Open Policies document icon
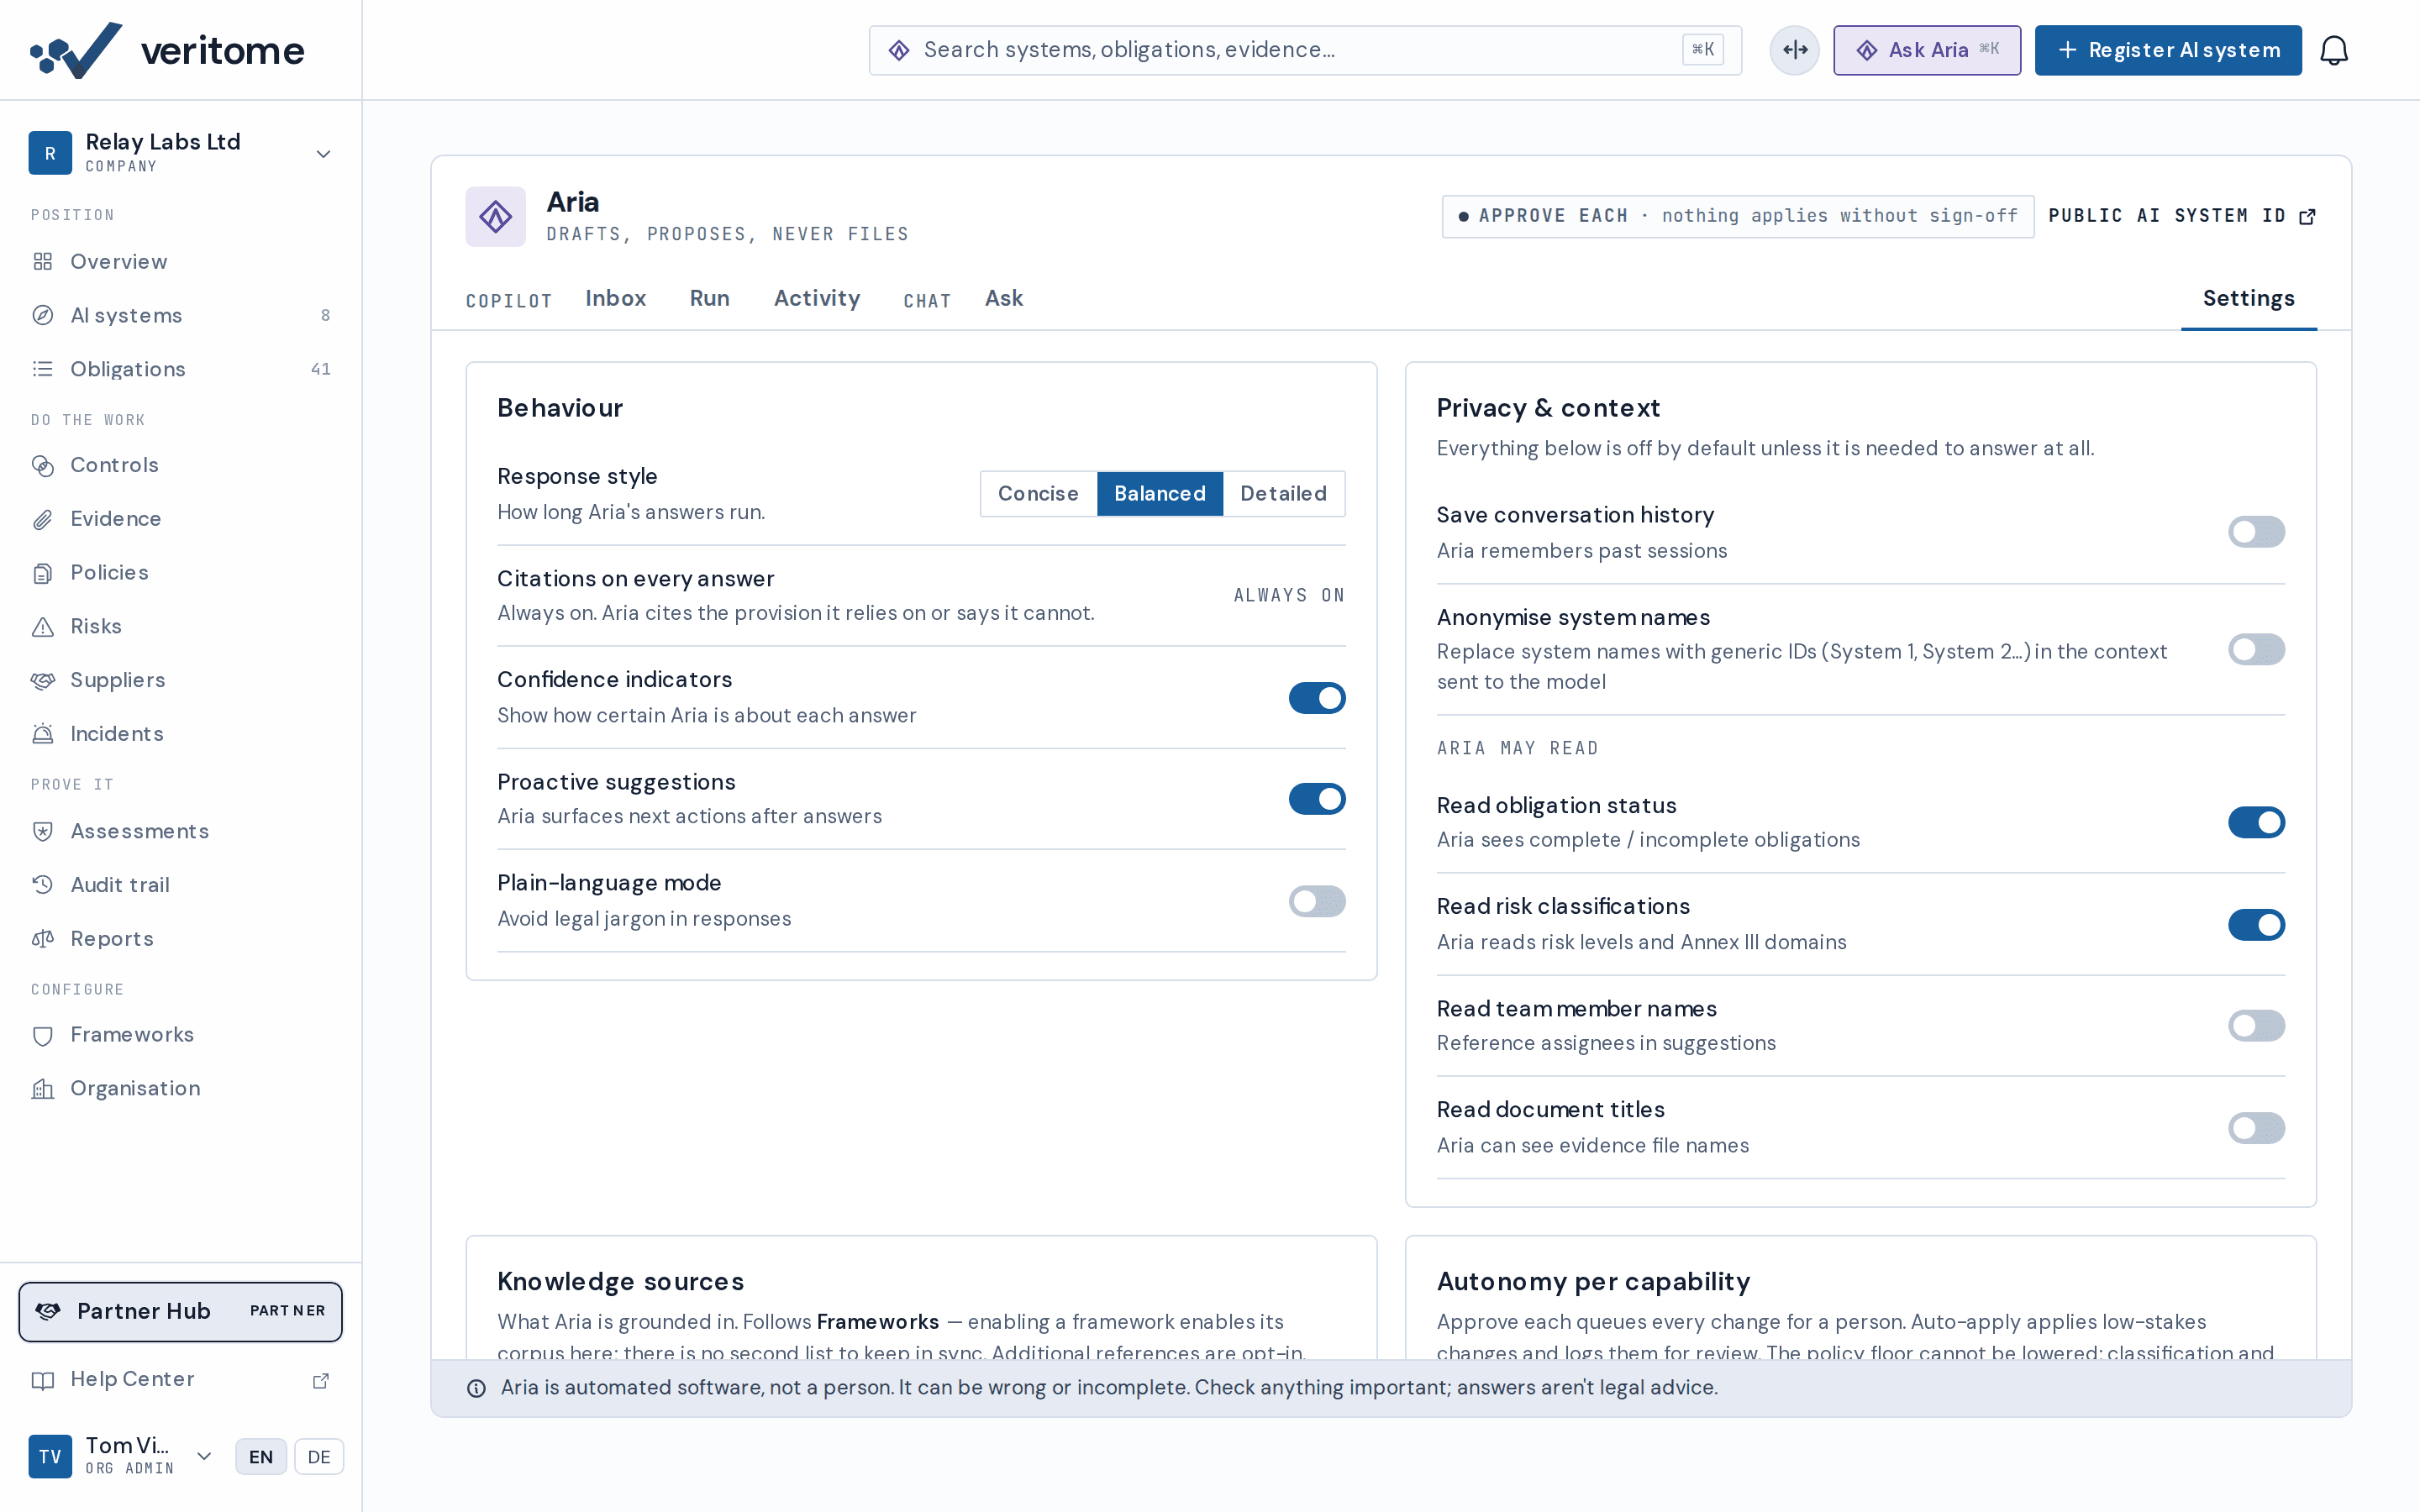 tap(43, 573)
